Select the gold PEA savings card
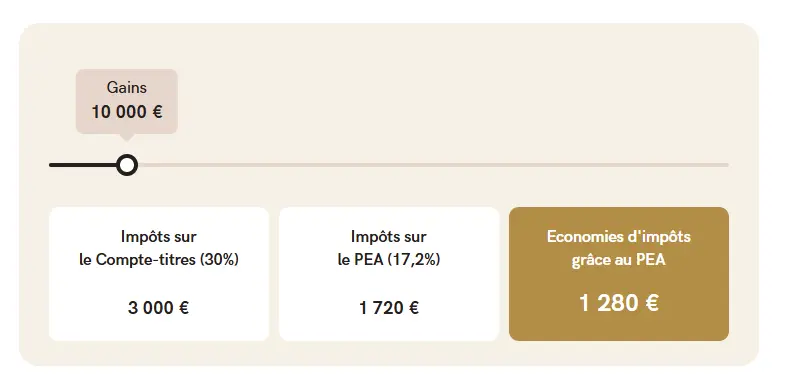This screenshot has width=787, height=382. coord(619,274)
